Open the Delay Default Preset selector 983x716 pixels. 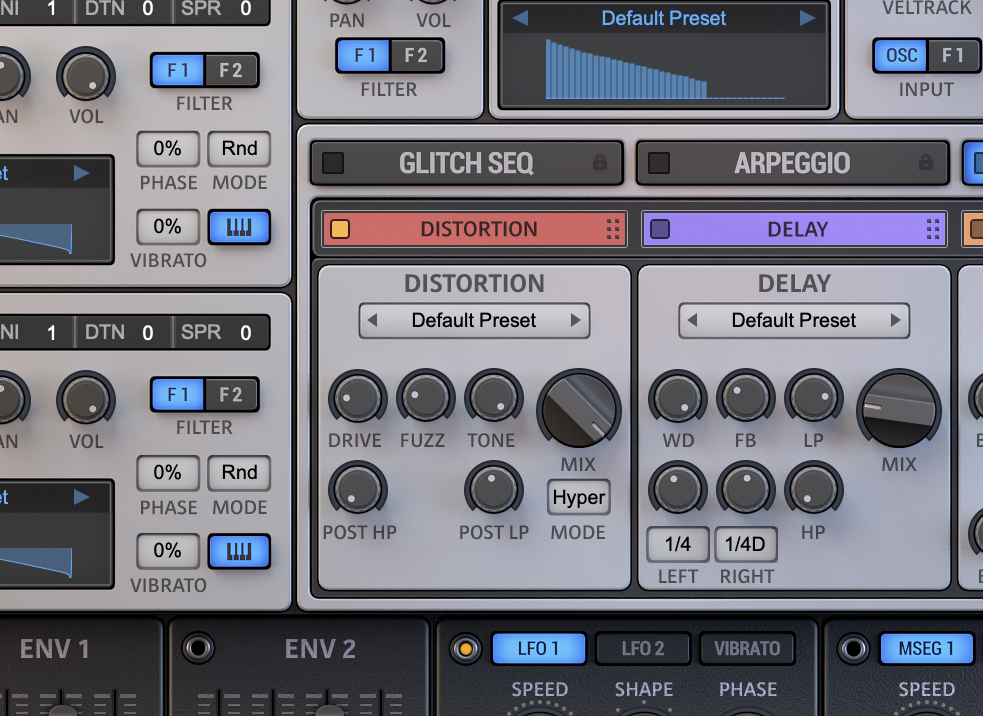[794, 321]
